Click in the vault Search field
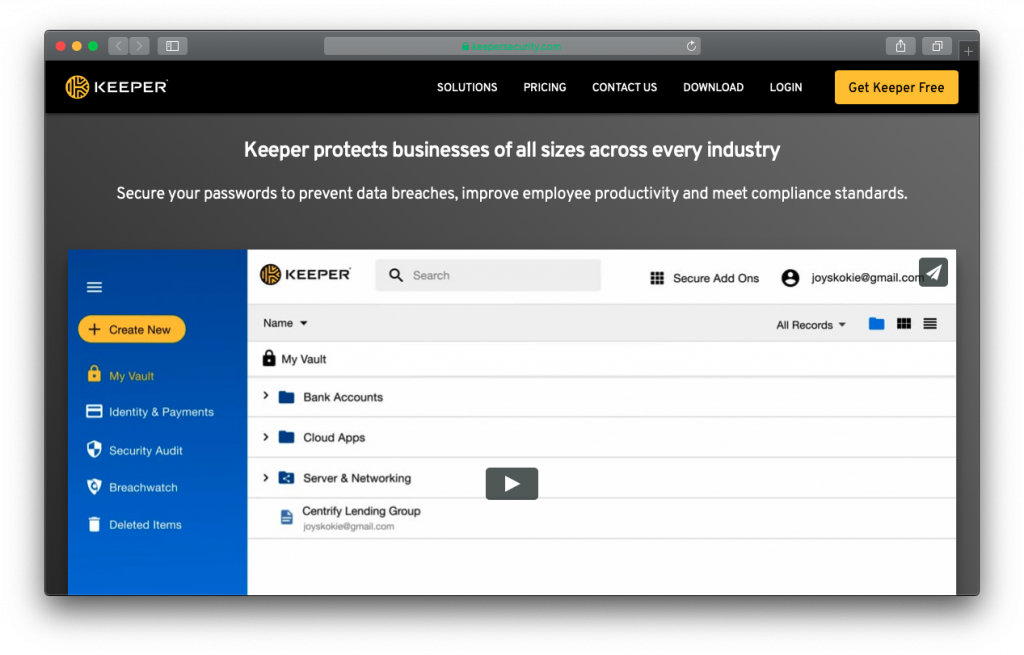Viewport: 1024px width, 655px height. click(488, 275)
